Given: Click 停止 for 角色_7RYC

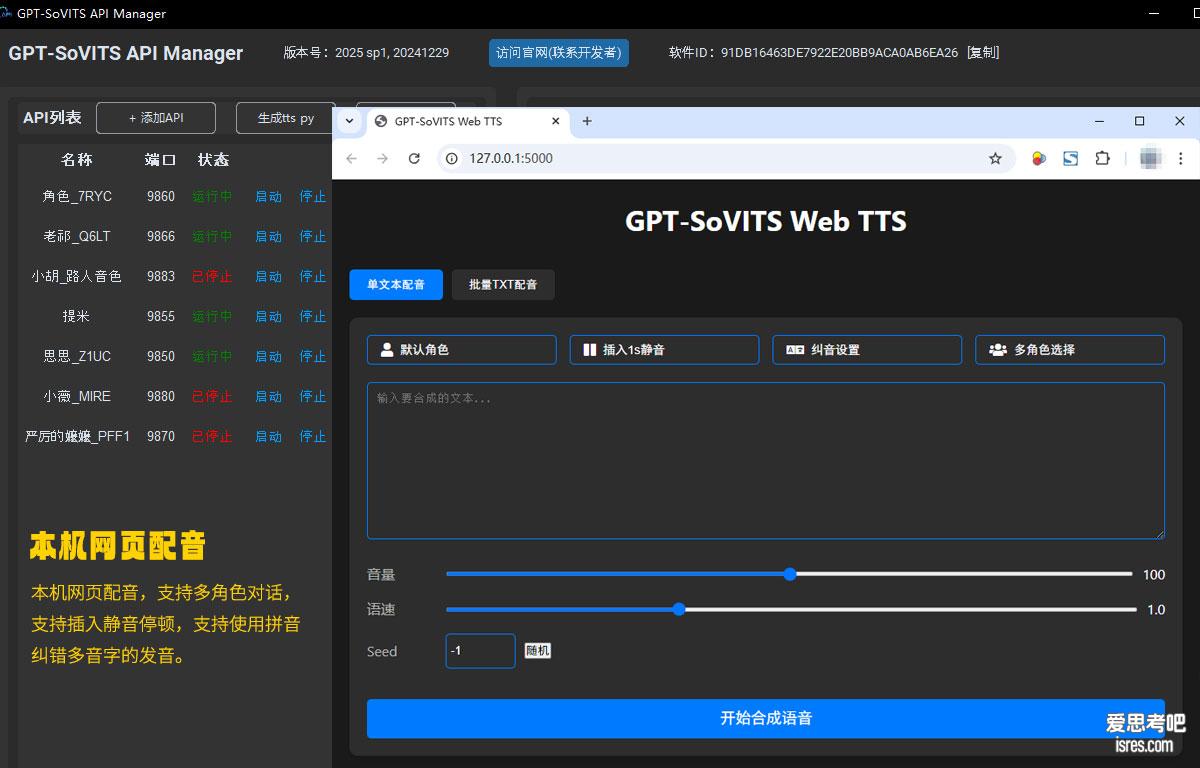Looking at the screenshot, I should 313,197.
